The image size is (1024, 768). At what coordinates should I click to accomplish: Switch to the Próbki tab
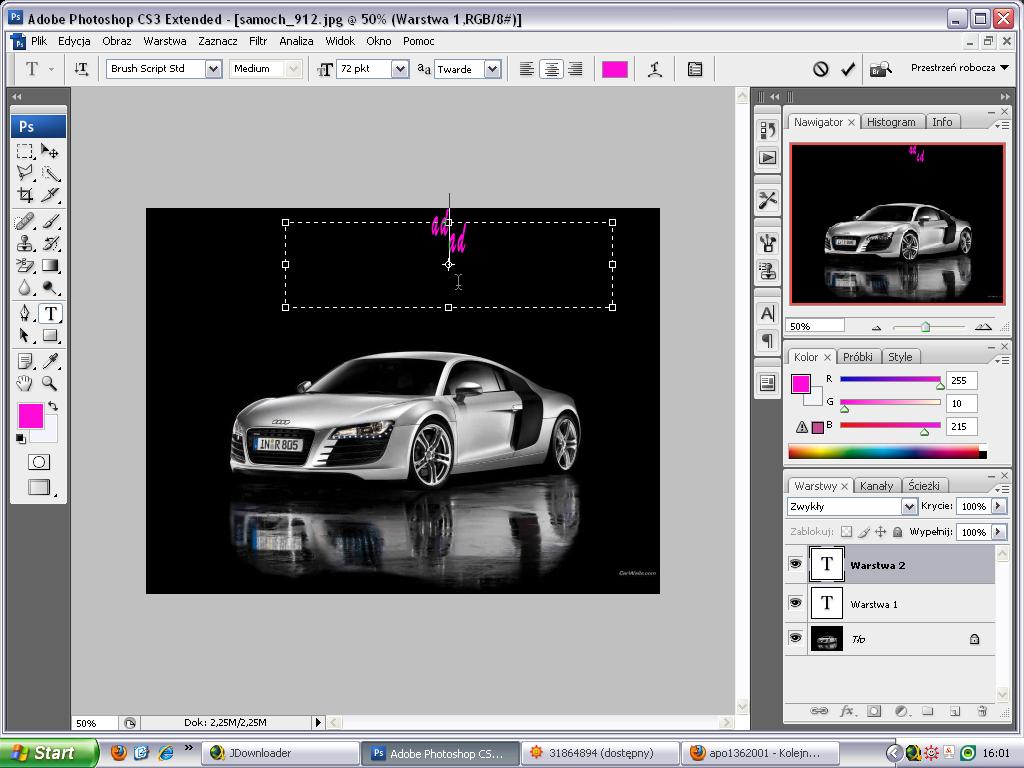click(x=857, y=357)
